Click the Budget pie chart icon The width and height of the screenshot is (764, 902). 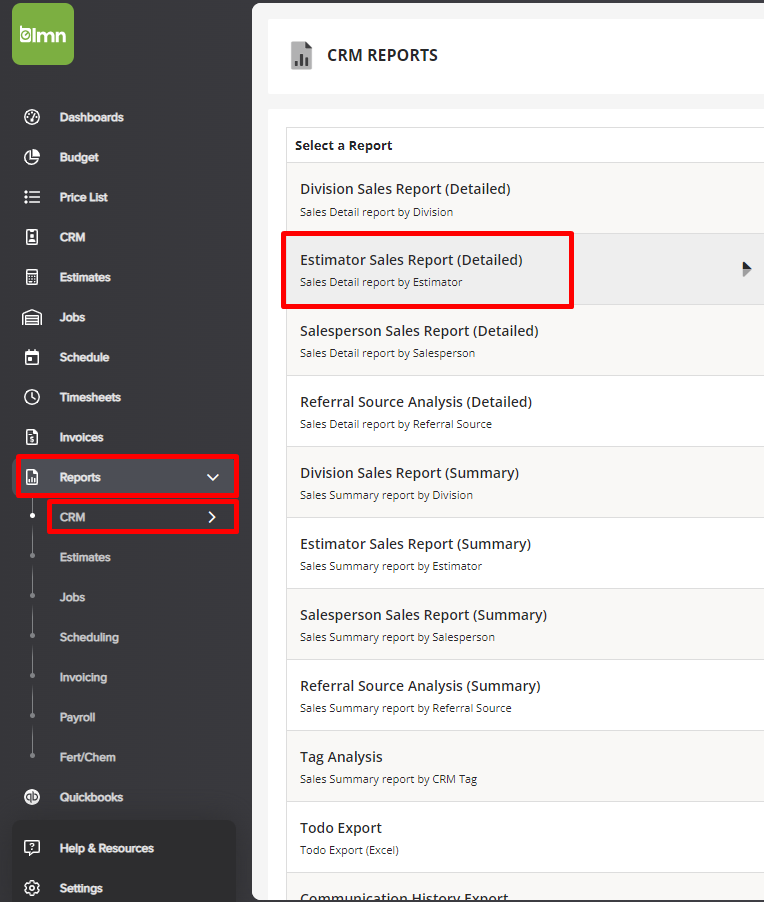tap(32, 157)
